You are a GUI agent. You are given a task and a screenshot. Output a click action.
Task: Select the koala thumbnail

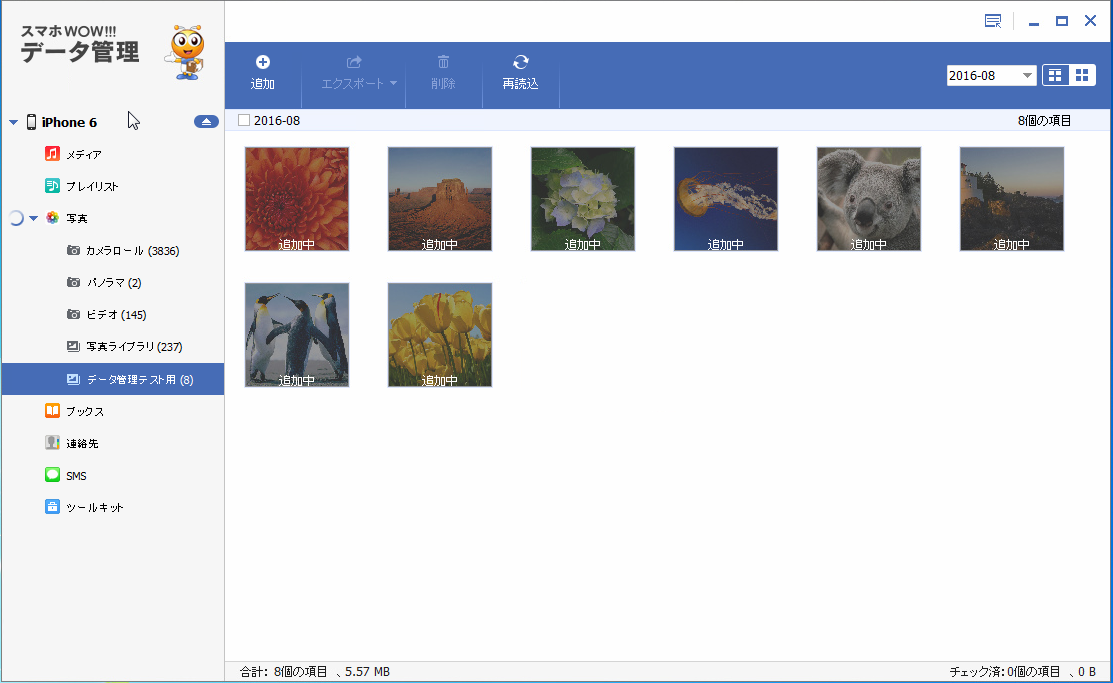tap(869, 199)
